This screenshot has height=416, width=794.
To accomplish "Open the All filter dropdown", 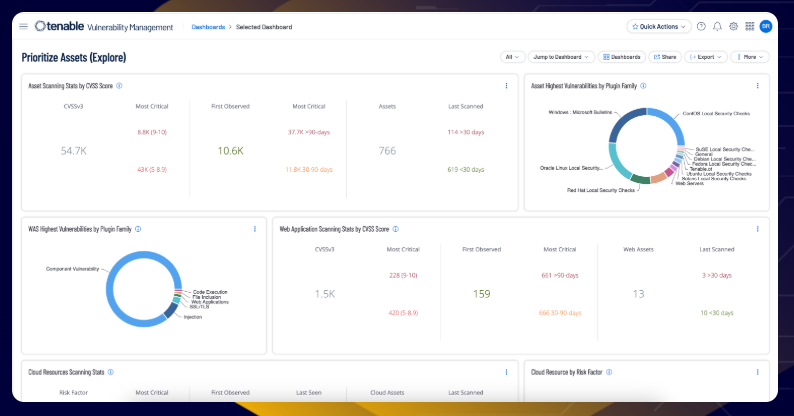I will pos(512,57).
